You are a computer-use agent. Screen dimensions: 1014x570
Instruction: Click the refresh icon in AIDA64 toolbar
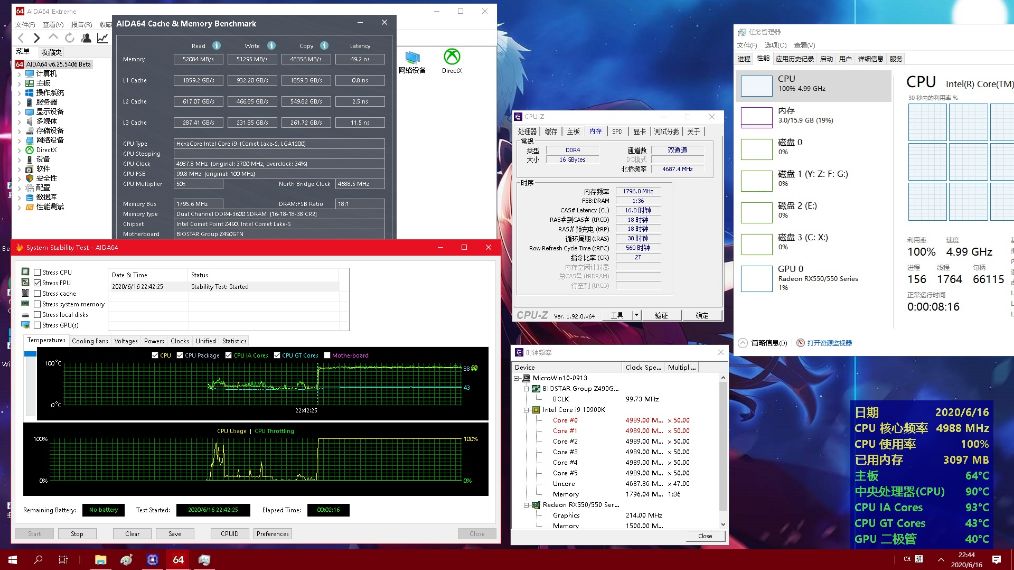click(69, 38)
